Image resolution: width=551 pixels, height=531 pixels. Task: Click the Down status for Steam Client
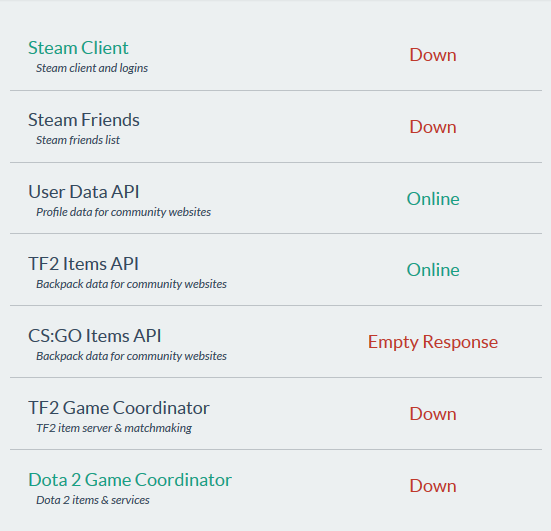tap(433, 55)
